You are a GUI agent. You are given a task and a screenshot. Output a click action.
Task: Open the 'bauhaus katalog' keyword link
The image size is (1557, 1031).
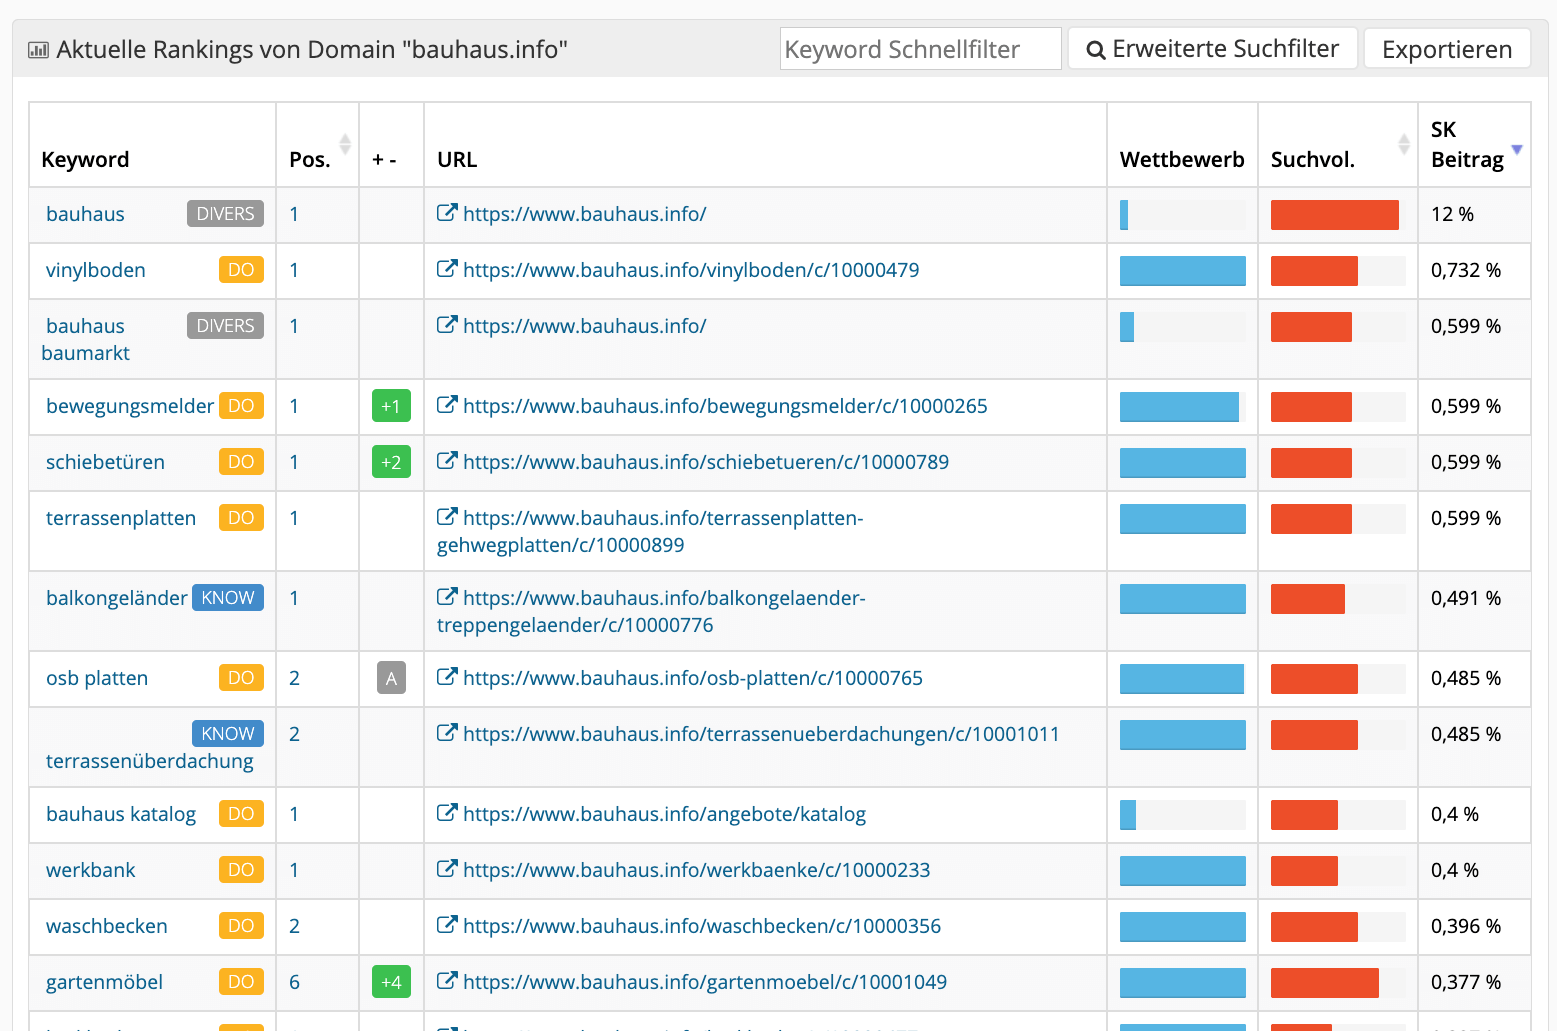click(121, 814)
